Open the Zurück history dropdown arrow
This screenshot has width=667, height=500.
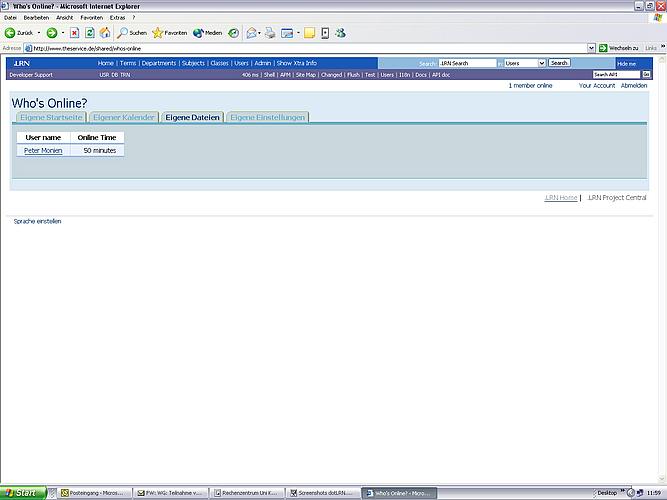(x=39, y=33)
